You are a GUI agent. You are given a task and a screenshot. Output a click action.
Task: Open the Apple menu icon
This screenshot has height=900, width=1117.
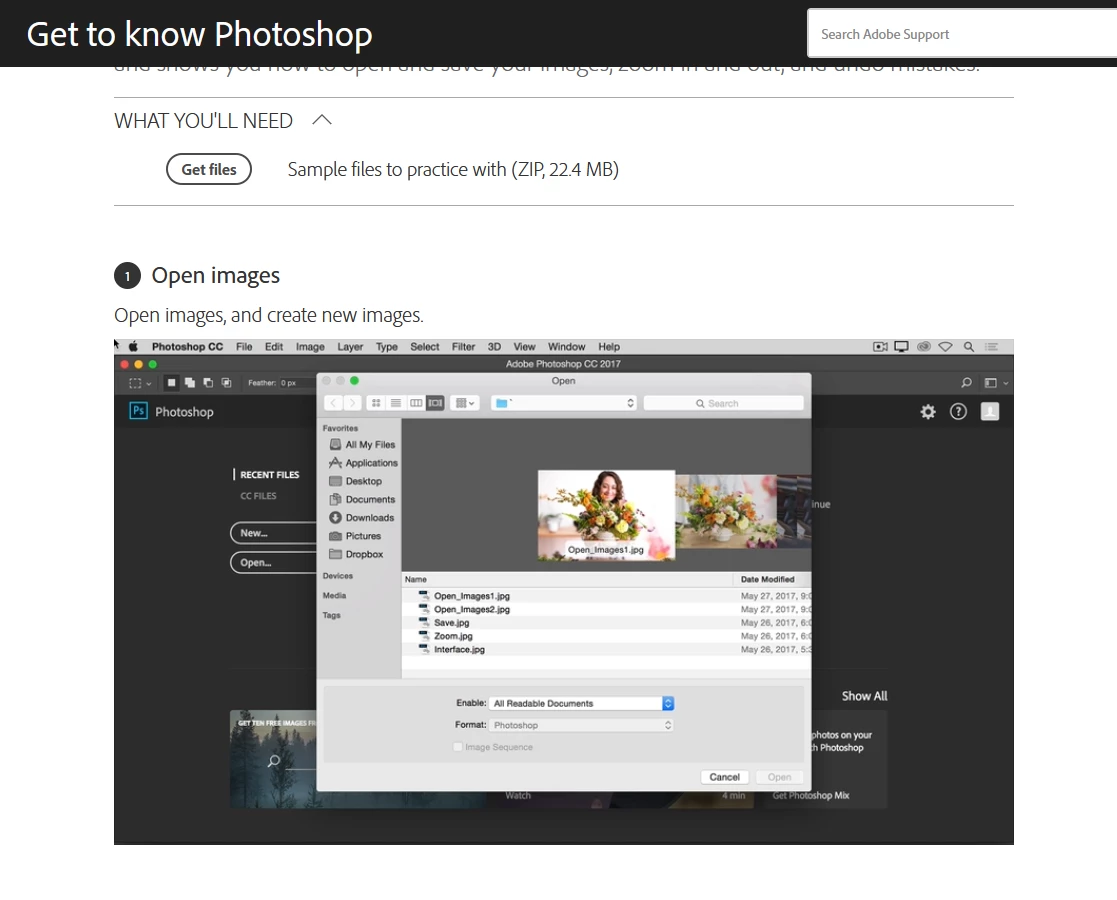point(133,347)
